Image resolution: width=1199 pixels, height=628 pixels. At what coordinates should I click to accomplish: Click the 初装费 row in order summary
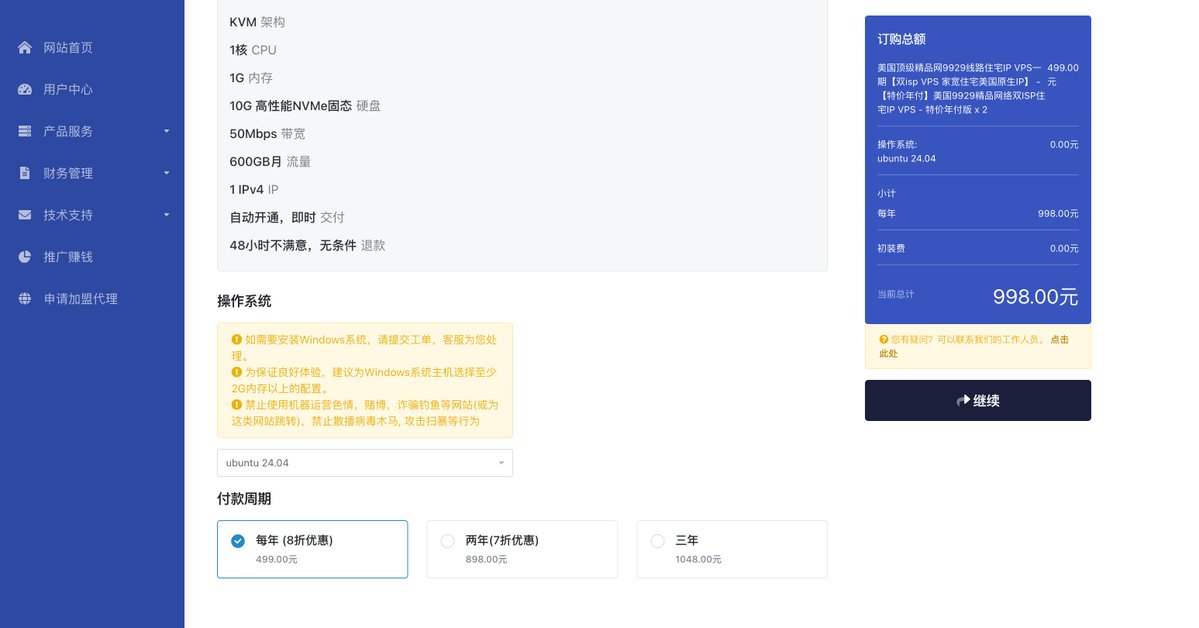(x=978, y=249)
